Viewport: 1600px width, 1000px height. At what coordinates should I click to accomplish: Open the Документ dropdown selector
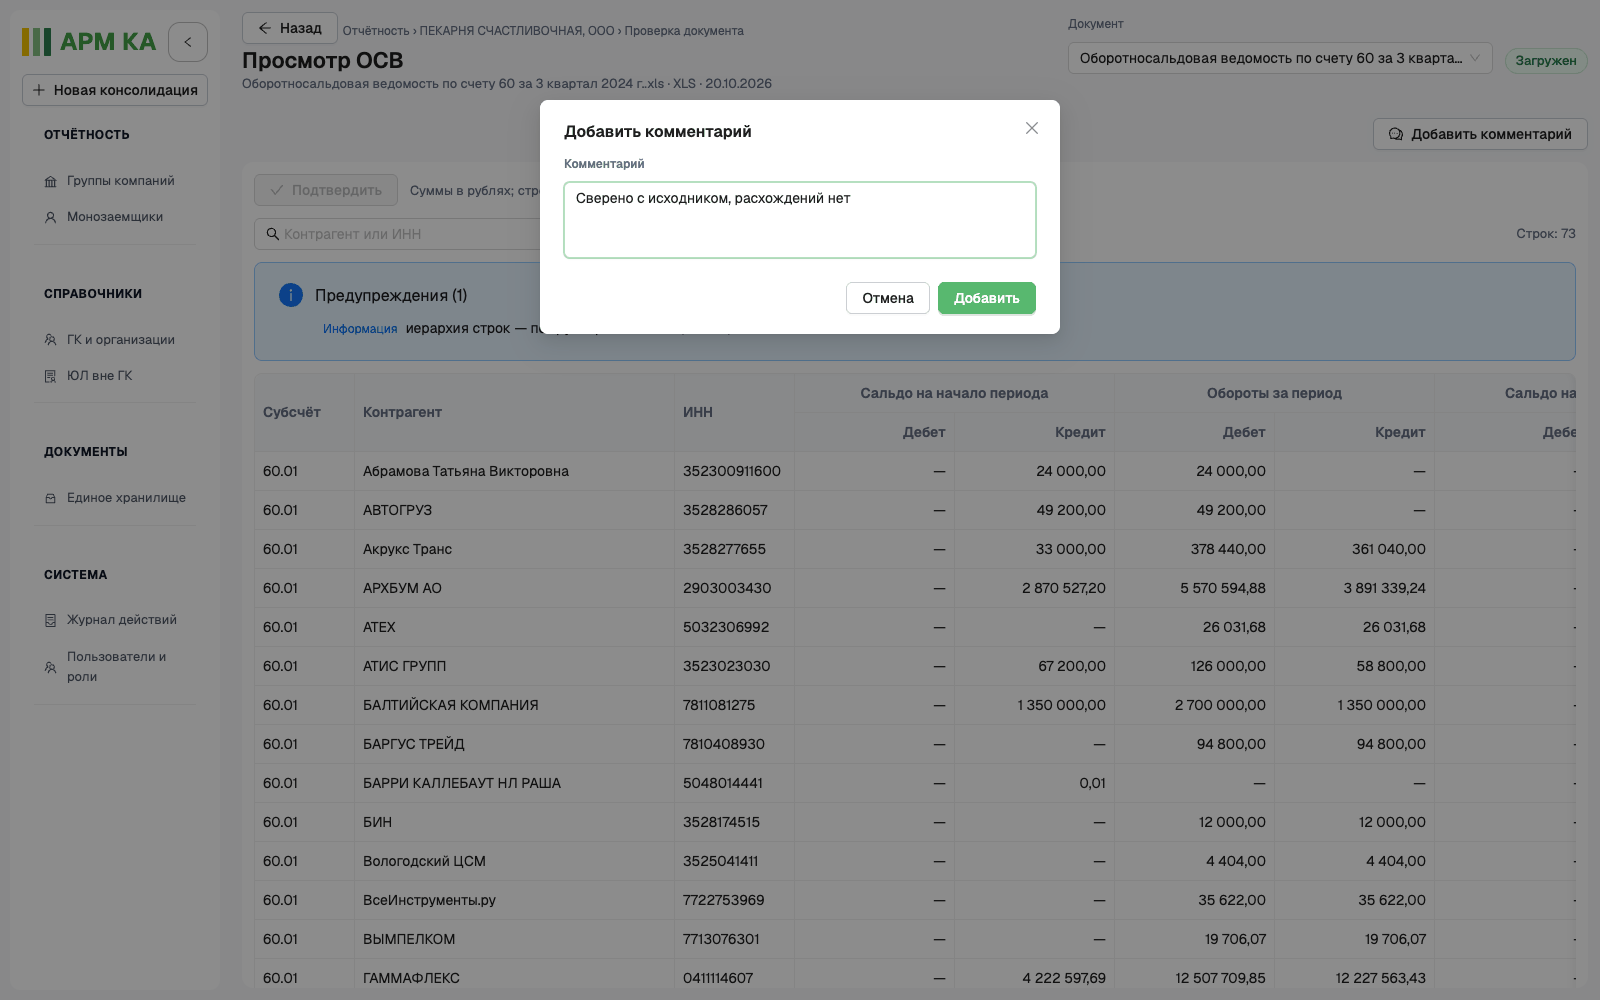pyautogui.click(x=1280, y=58)
